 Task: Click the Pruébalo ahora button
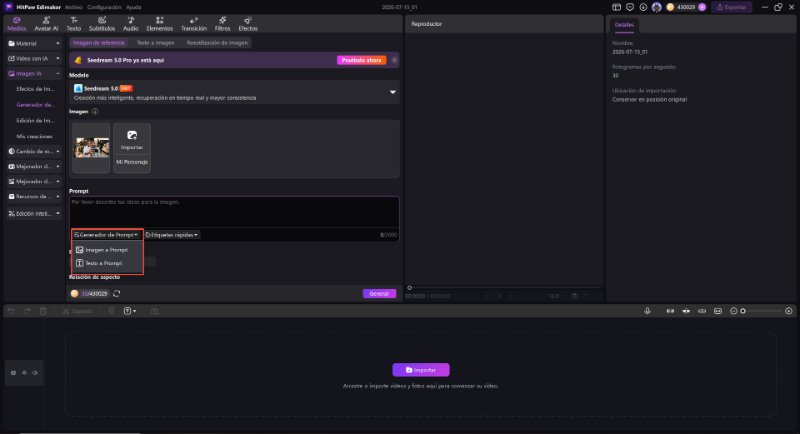point(361,60)
